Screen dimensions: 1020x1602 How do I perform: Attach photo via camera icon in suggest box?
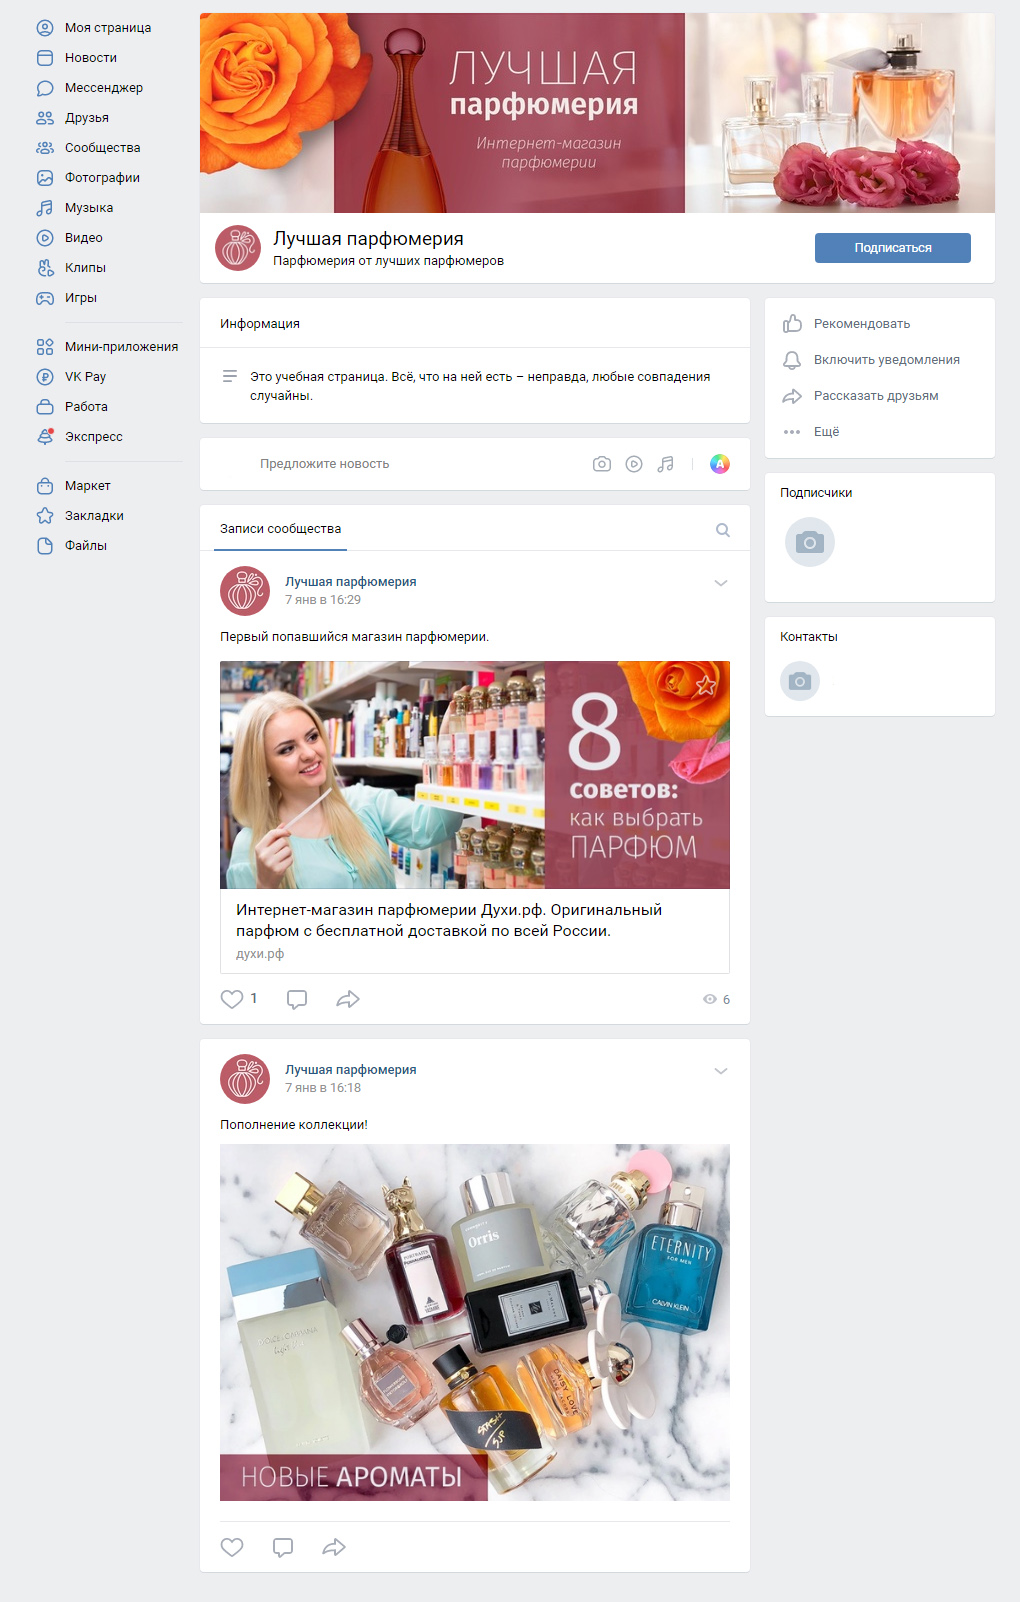[x=602, y=464]
